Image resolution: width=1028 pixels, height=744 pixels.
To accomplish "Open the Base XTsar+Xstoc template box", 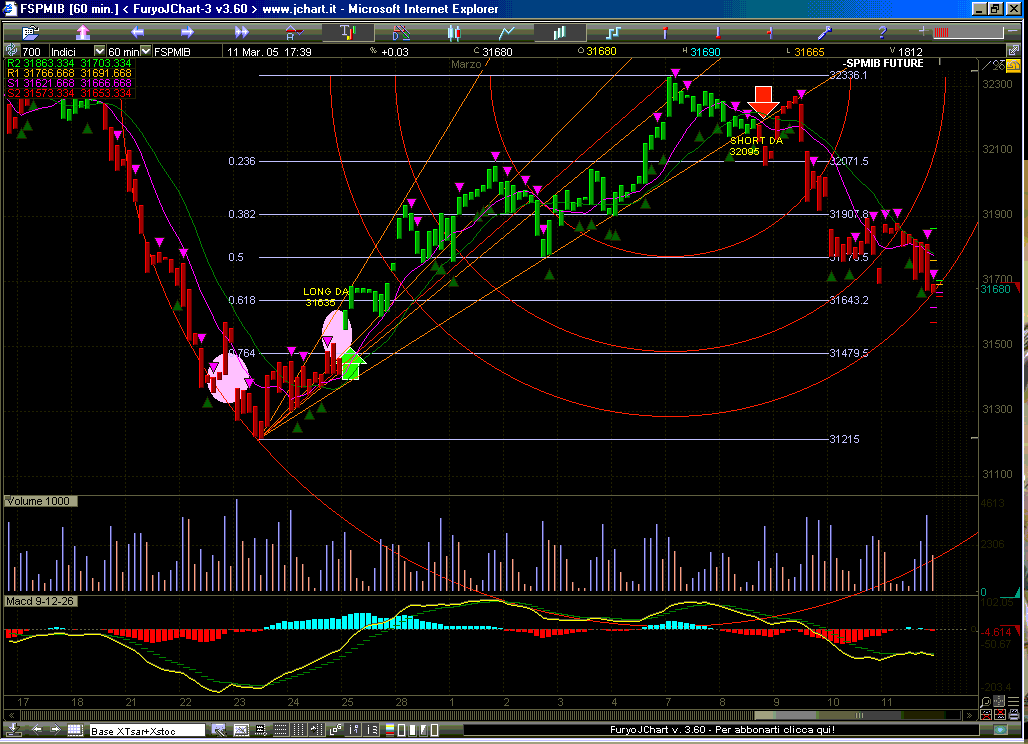I will pyautogui.click(x=145, y=731).
